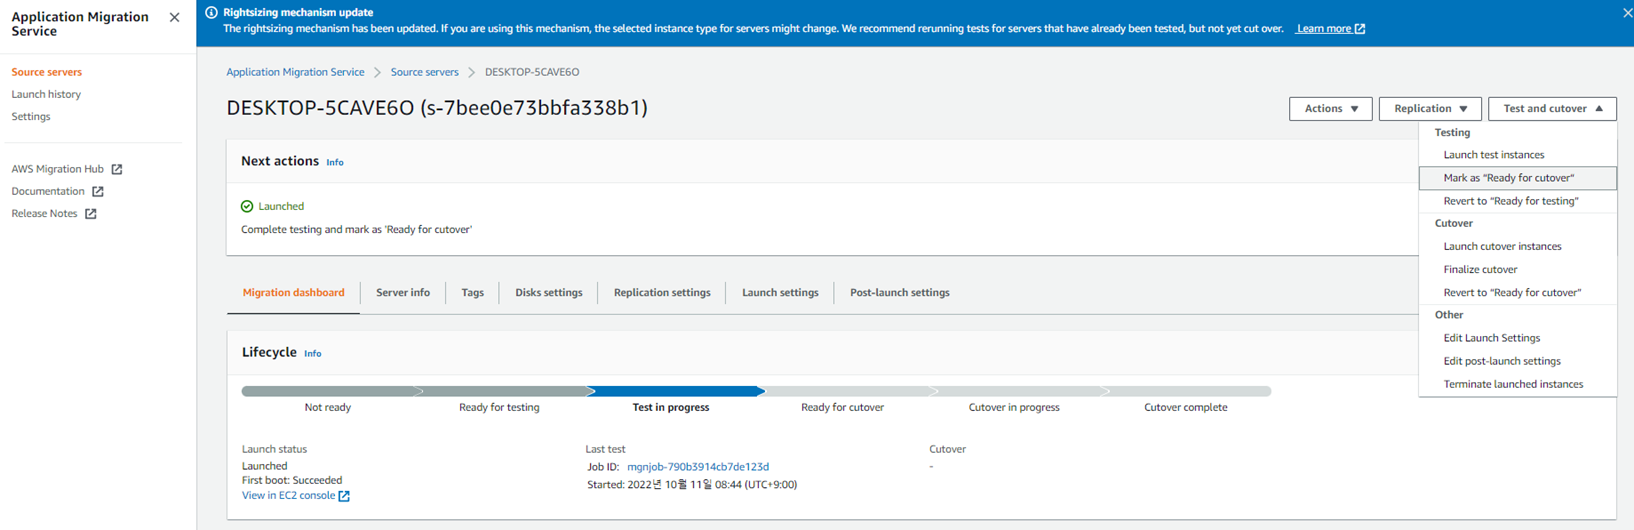This screenshot has width=1634, height=530.
Task: Close the Application Migration Service sidebar
Action: pos(175,17)
